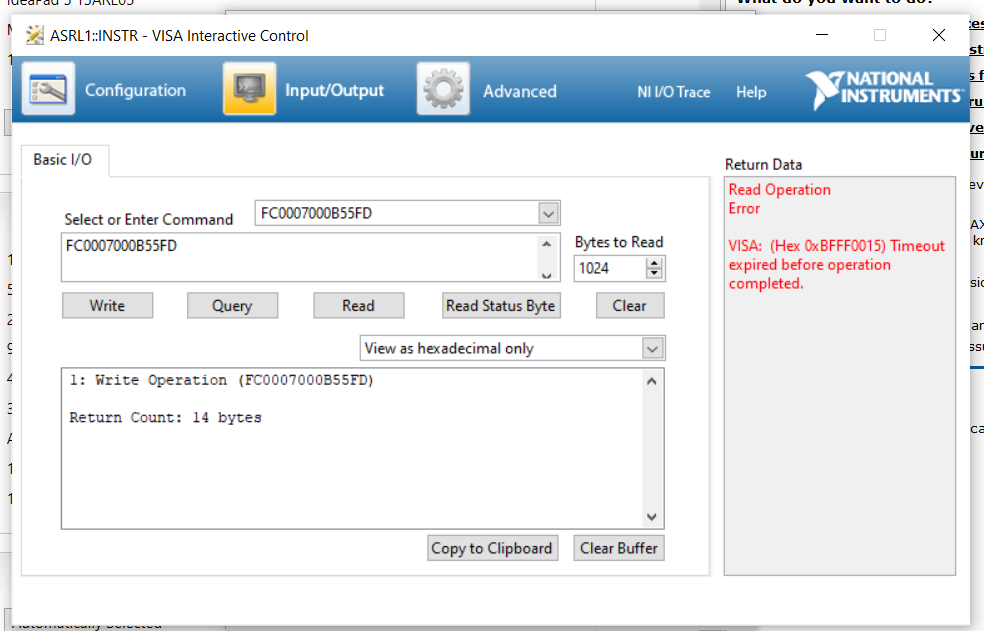Click the Return Data label
This screenshot has height=631, width=984.
pyautogui.click(x=763, y=164)
